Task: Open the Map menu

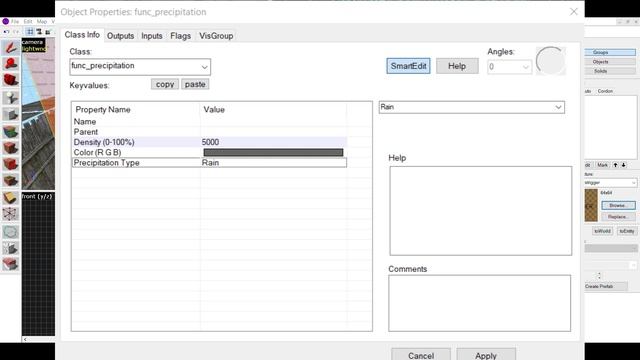Action: (x=42, y=21)
